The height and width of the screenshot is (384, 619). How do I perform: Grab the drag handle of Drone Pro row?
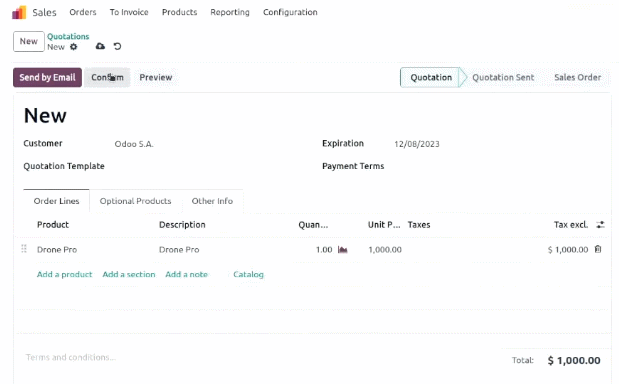pos(24,249)
